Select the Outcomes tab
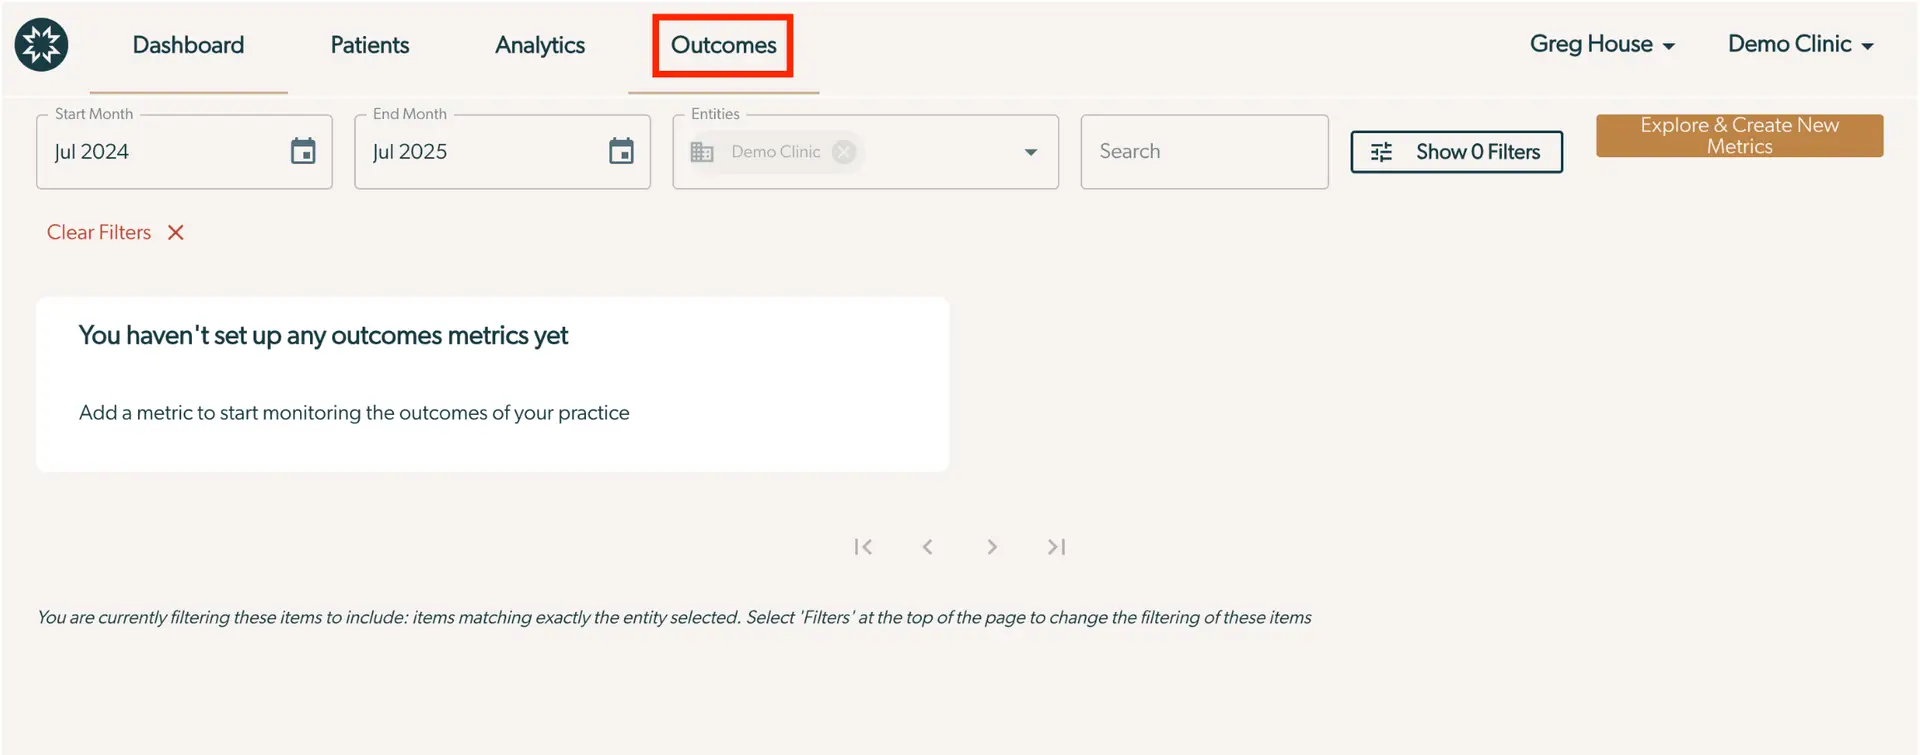The width and height of the screenshot is (1920, 755). tap(723, 45)
